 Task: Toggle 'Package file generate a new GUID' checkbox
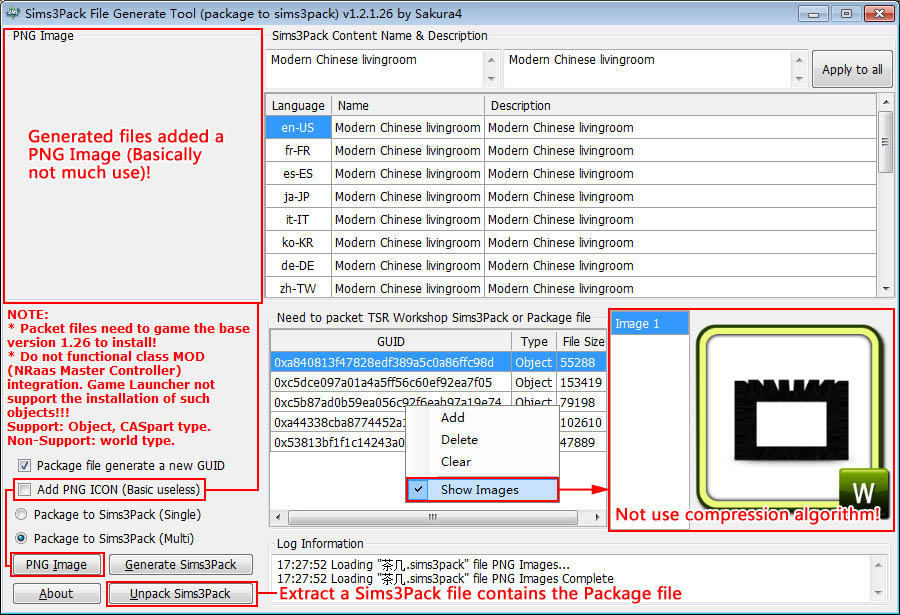coord(24,465)
